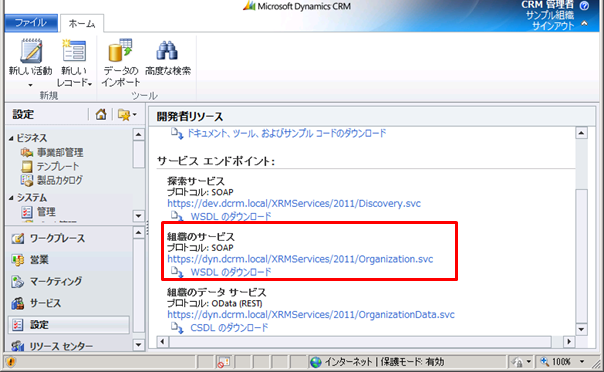Click the horizontal scroll right arrow

(569, 342)
